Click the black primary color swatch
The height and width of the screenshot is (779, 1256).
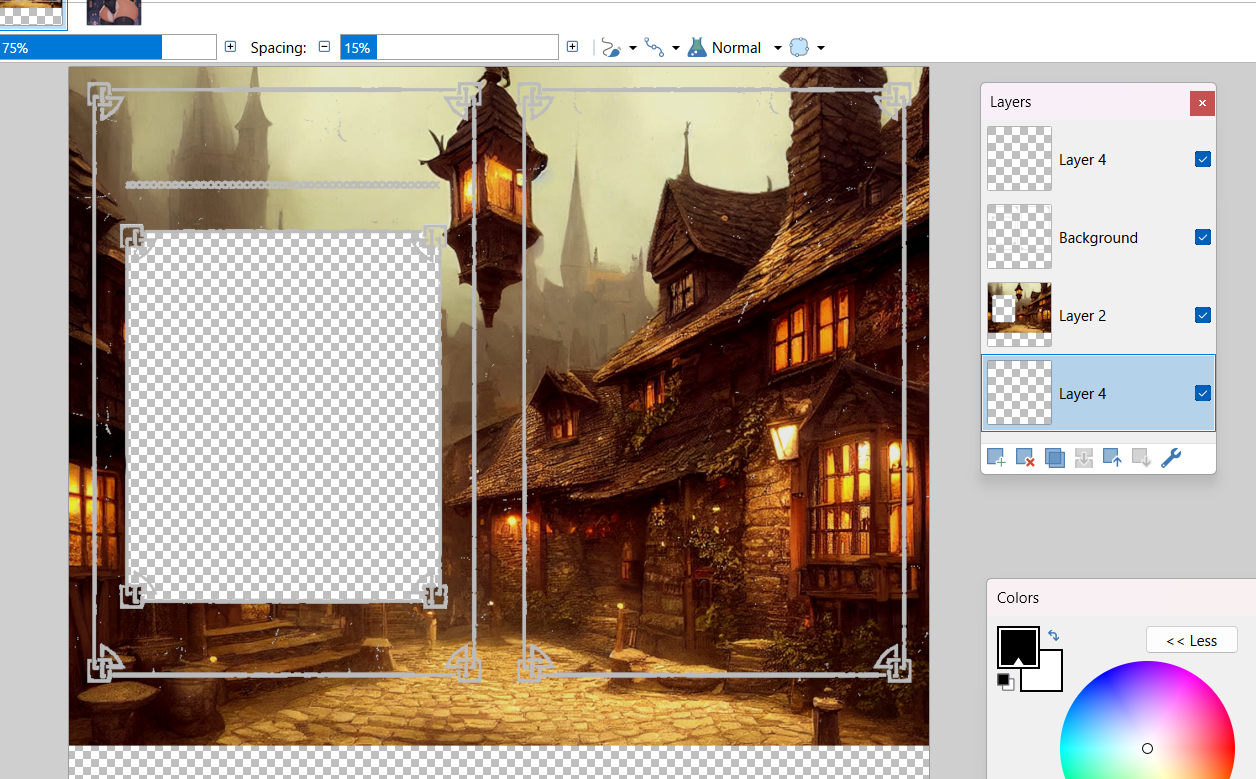(1017, 646)
